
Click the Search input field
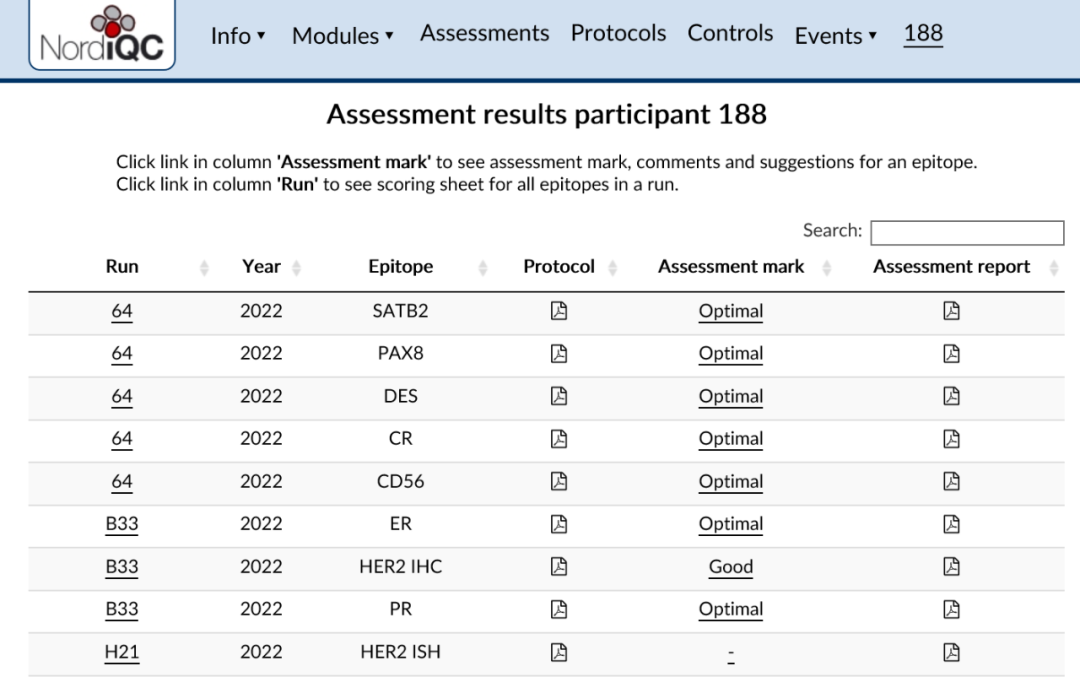[x=967, y=233]
